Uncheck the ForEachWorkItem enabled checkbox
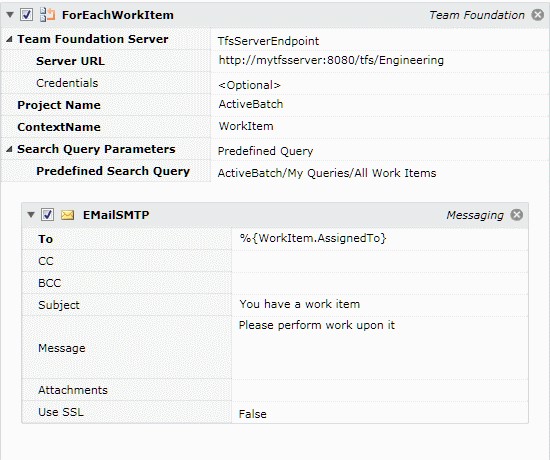The width and height of the screenshot is (550, 460). pos(26,15)
